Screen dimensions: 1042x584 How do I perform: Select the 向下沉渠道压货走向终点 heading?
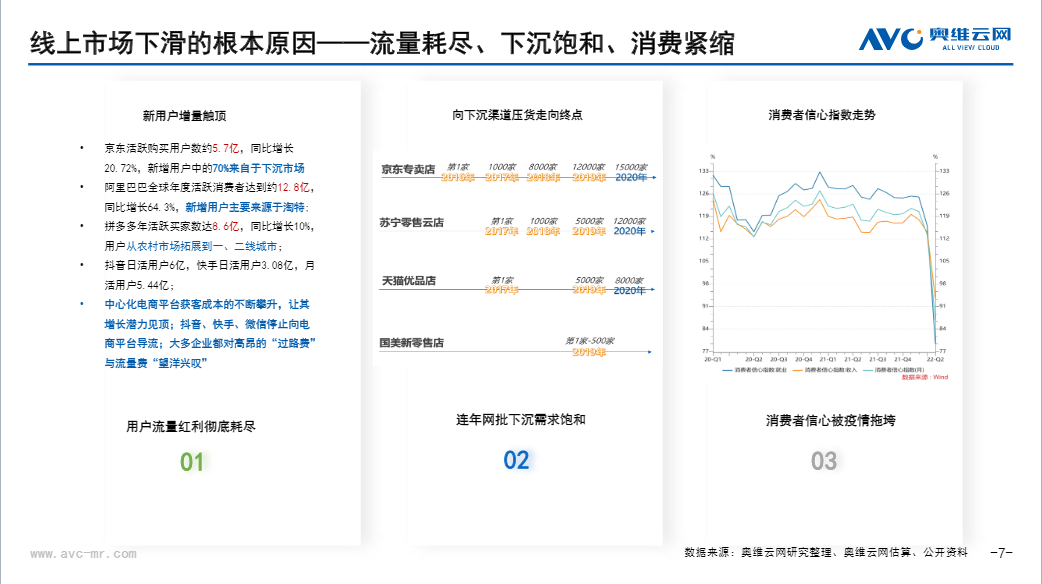coord(516,115)
